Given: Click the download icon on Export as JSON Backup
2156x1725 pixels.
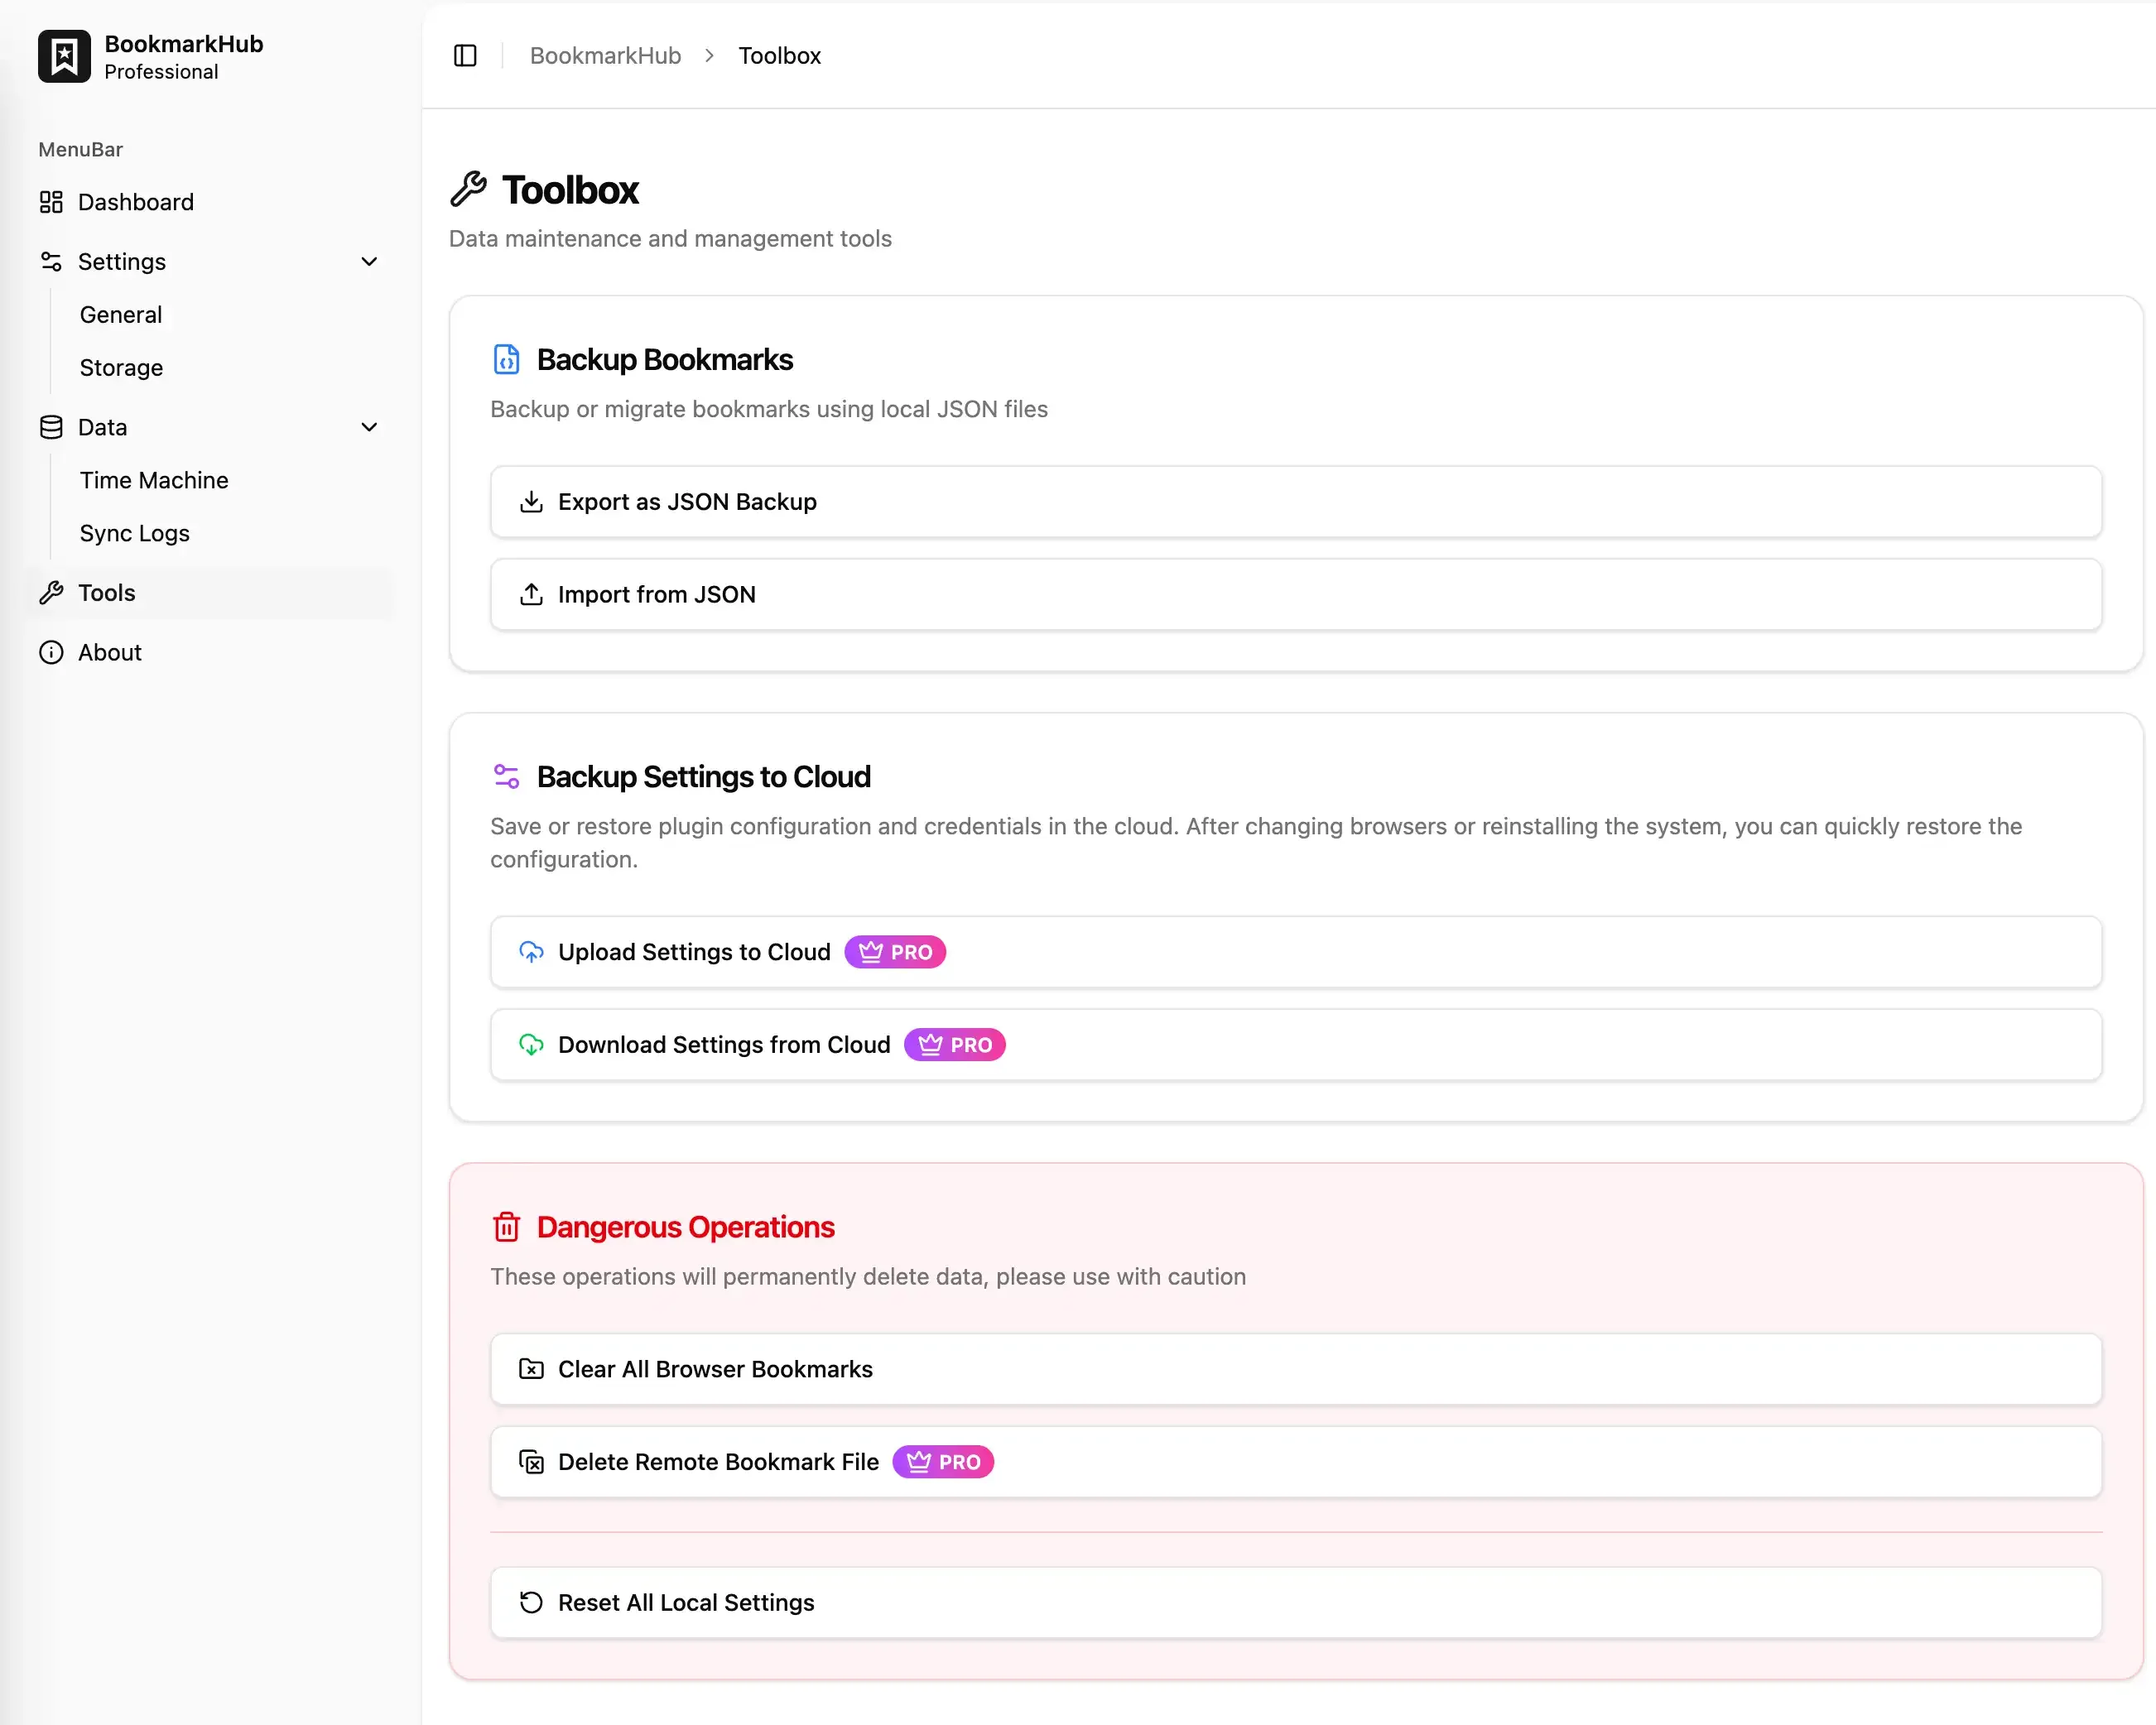Looking at the screenshot, I should [531, 501].
